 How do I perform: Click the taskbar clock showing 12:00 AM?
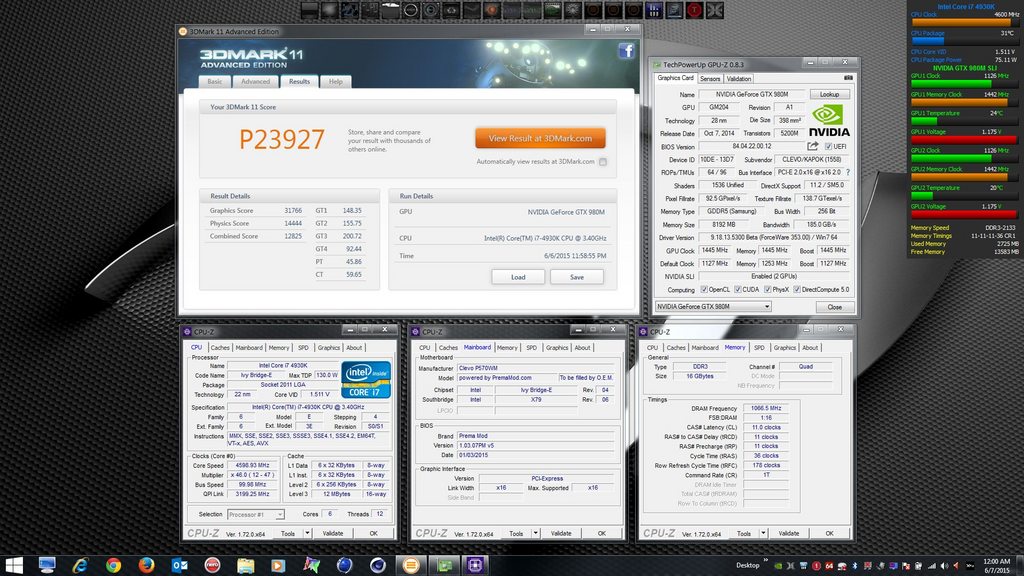tap(997, 566)
